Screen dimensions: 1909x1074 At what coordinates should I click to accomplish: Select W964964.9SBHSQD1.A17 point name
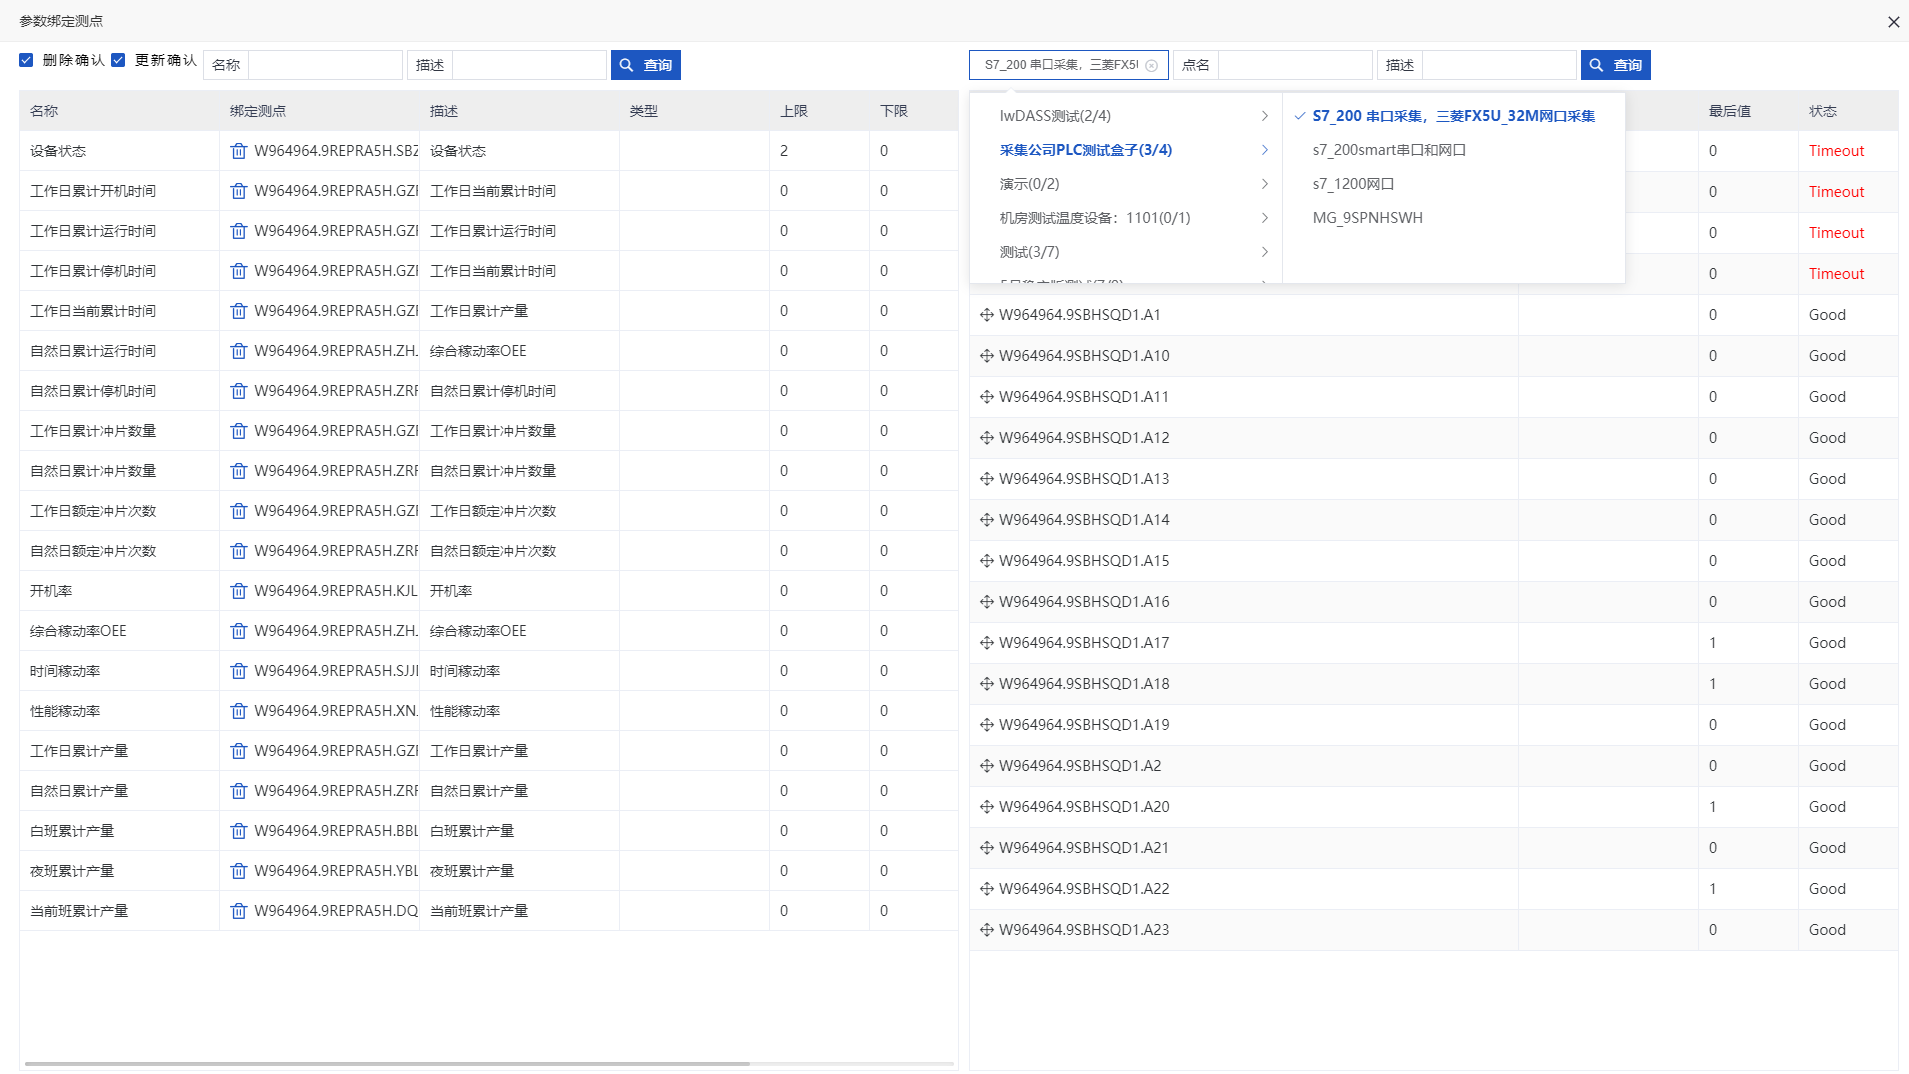pos(1084,643)
